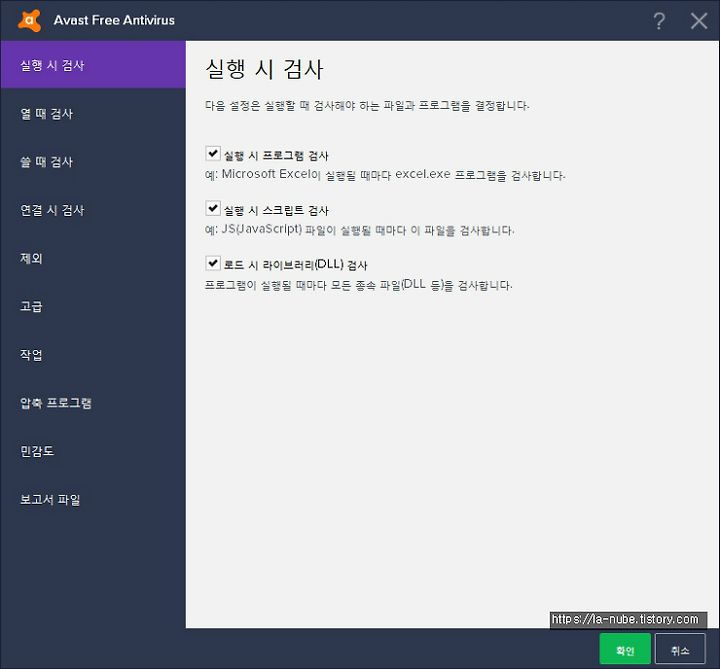The image size is (720, 669).
Task: Click the Avast logo icon
Action: coord(29,20)
